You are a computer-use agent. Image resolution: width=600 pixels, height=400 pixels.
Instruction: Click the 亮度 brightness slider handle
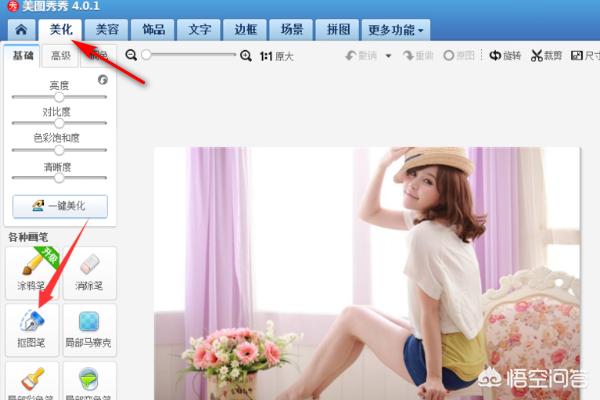59,97
